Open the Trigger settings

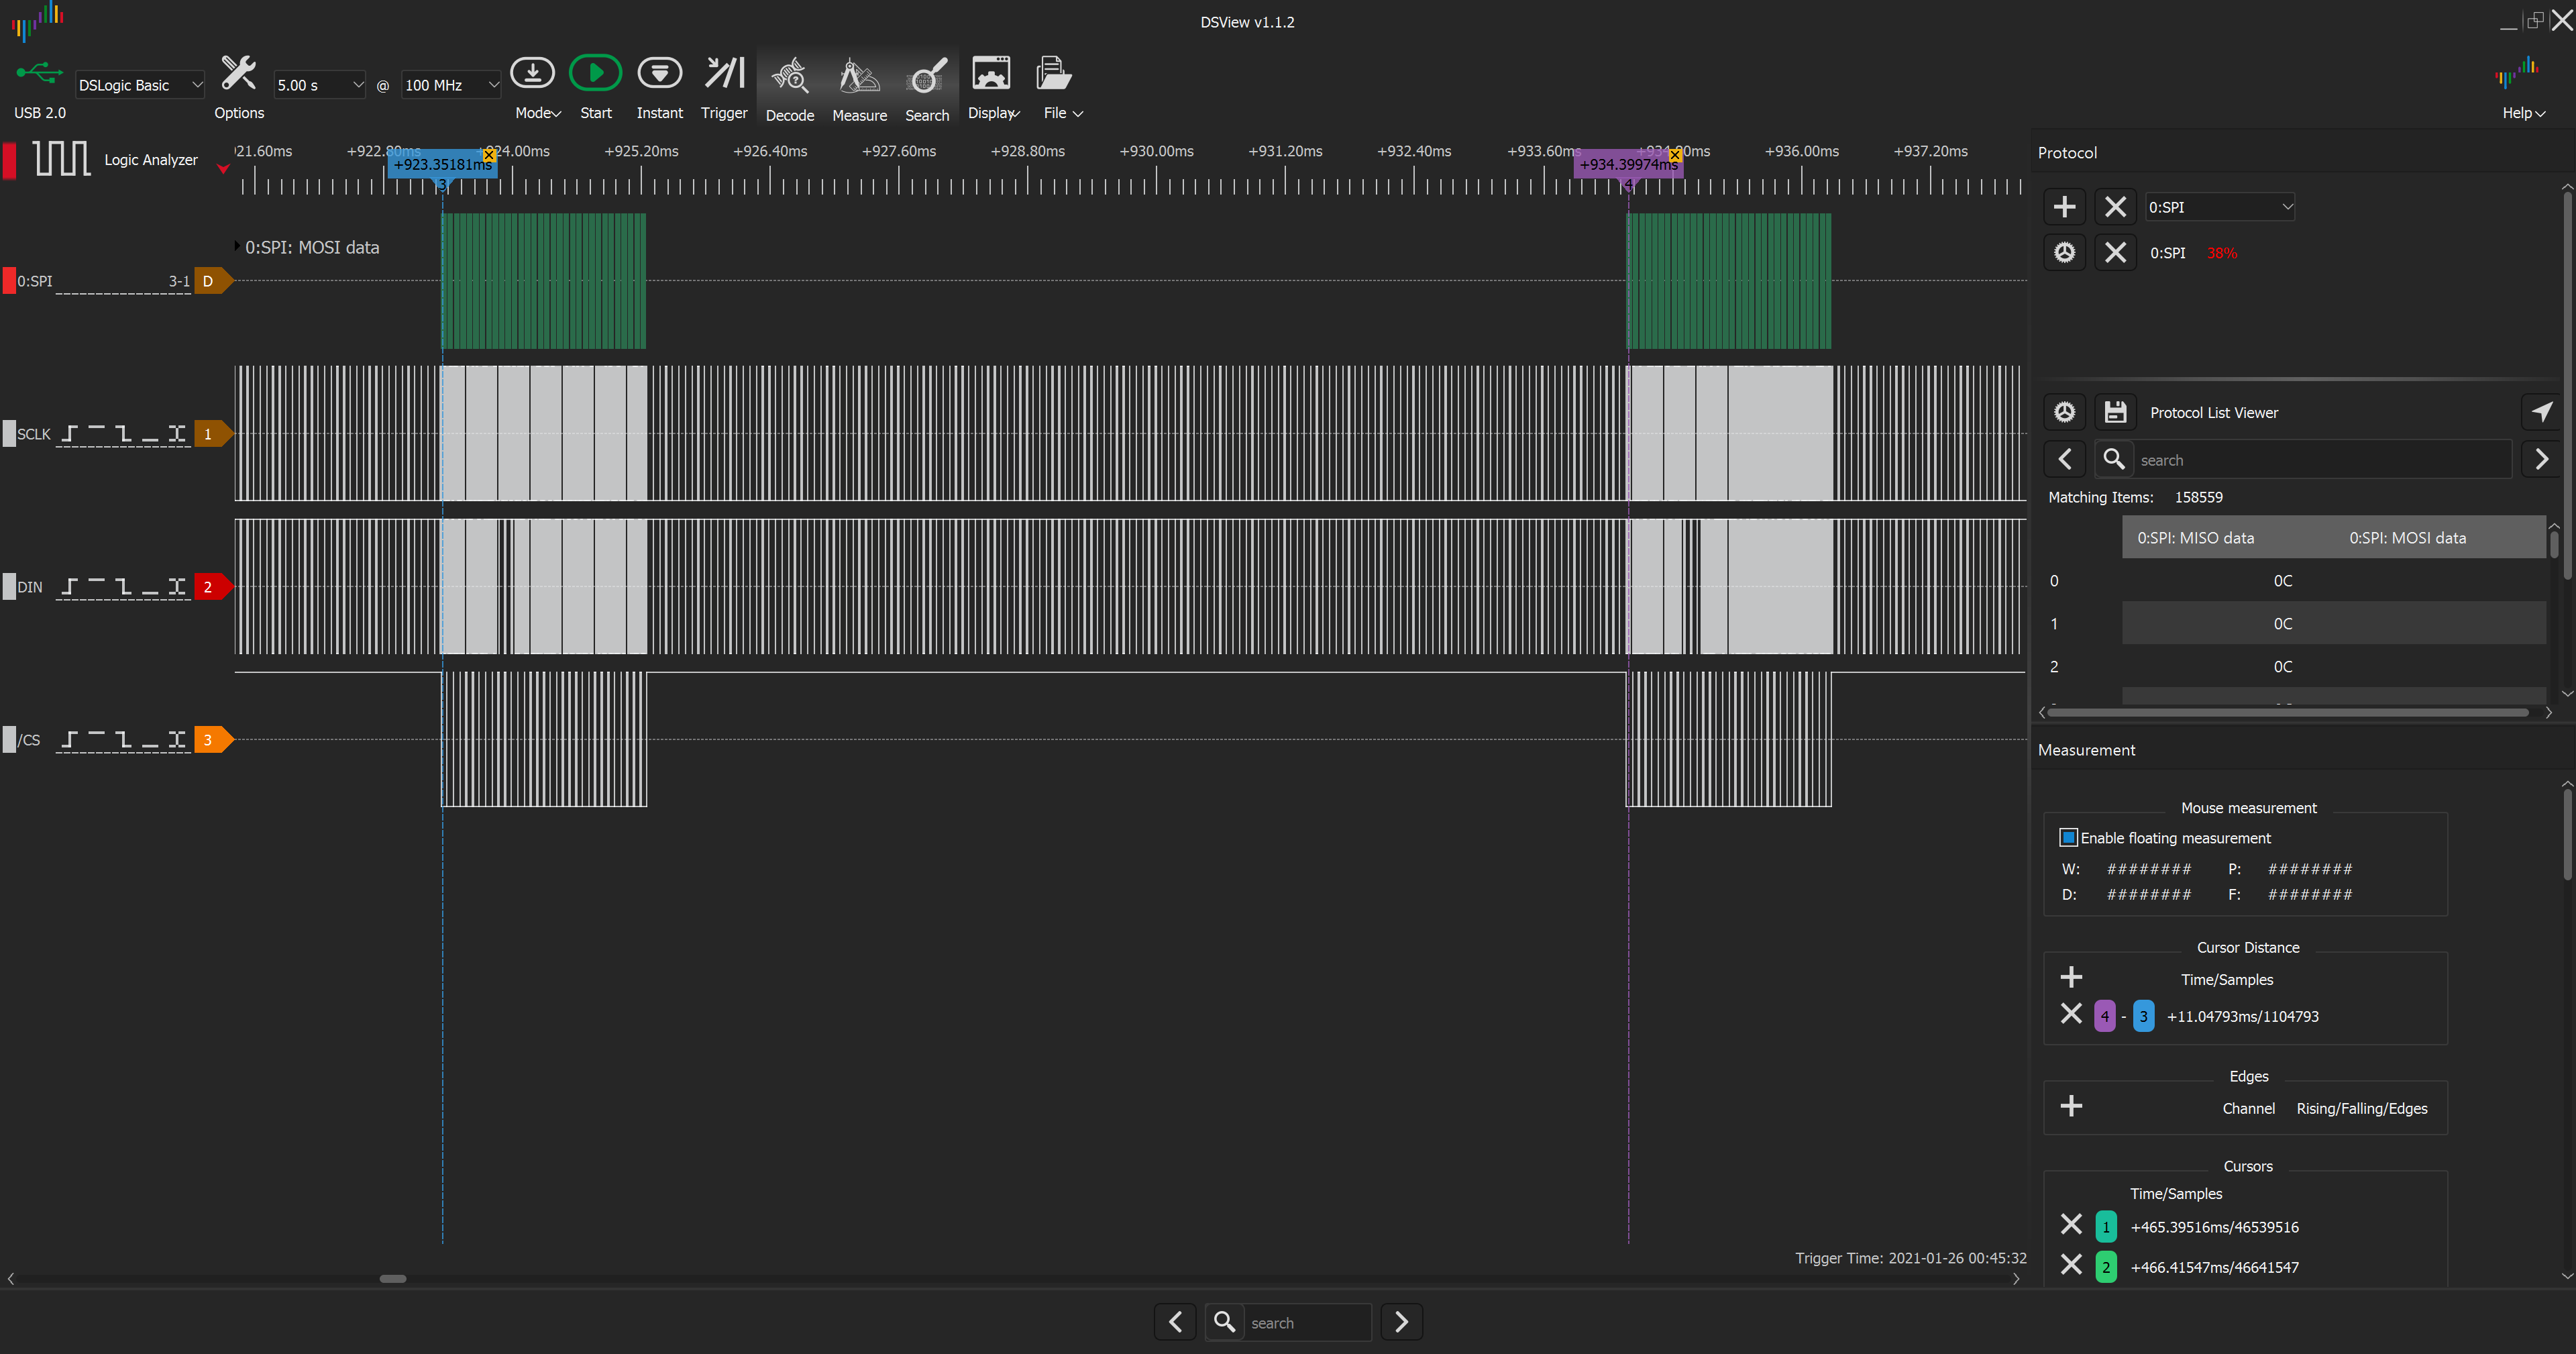[724, 74]
